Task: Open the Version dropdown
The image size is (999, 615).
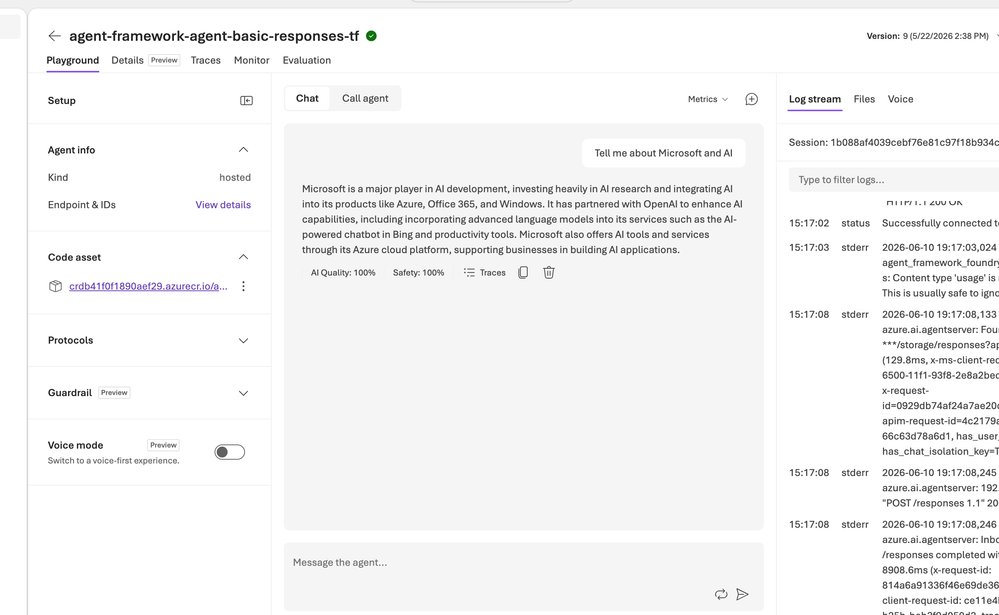Action: [931, 36]
